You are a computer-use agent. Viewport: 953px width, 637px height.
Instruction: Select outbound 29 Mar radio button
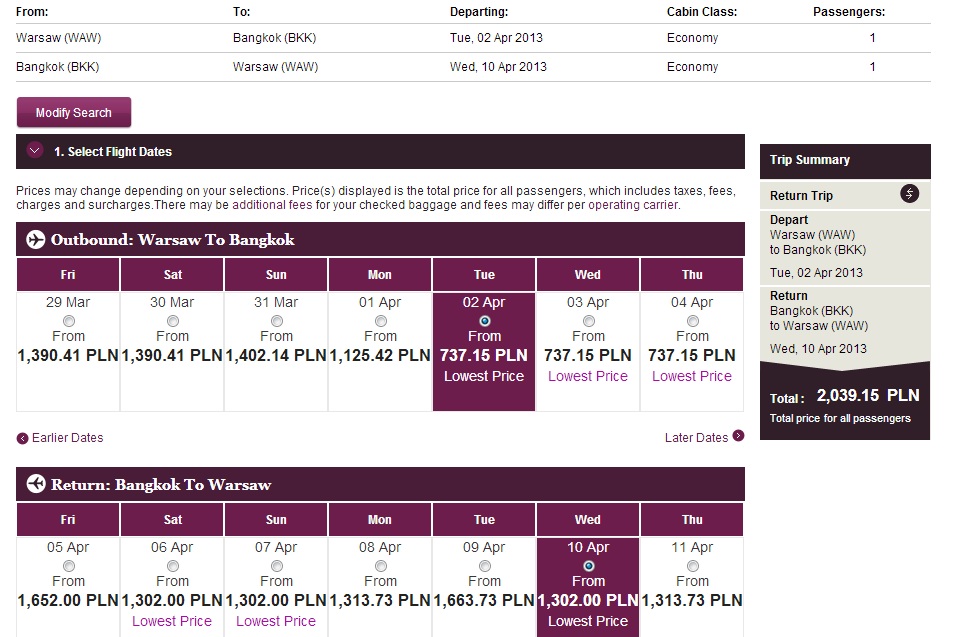pyautogui.click(x=69, y=320)
